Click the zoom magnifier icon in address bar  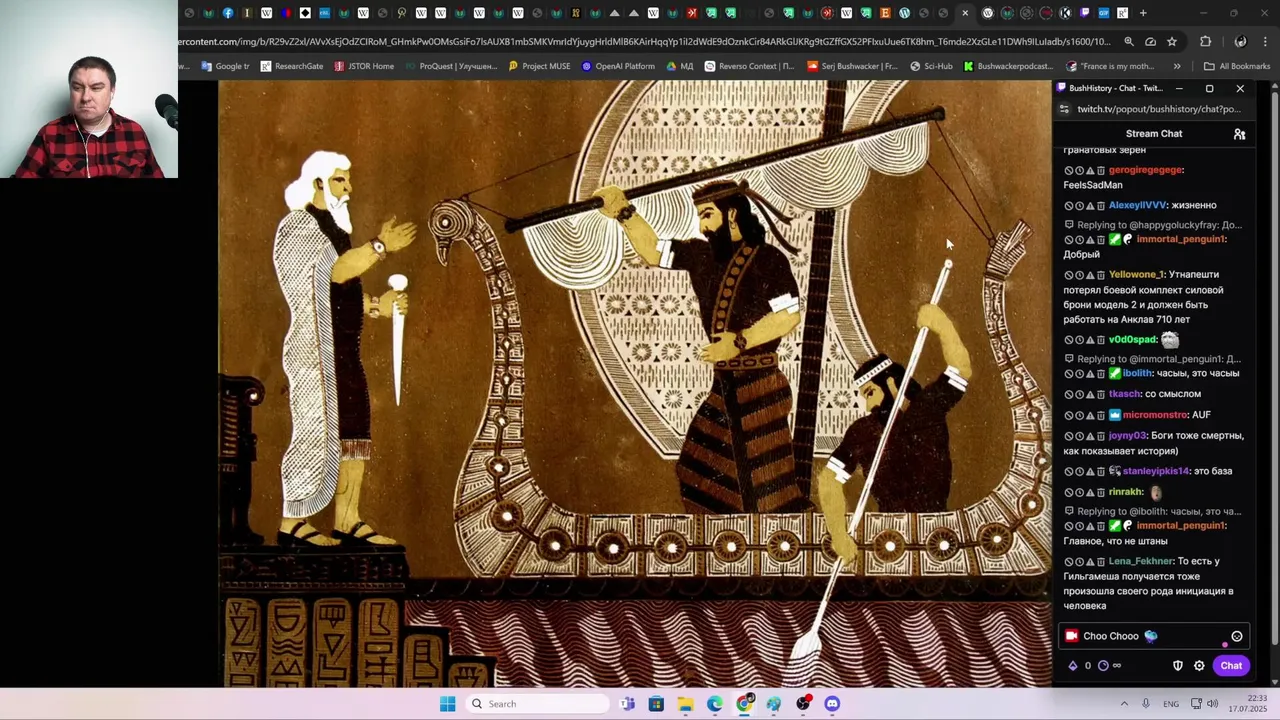[x=1129, y=42]
